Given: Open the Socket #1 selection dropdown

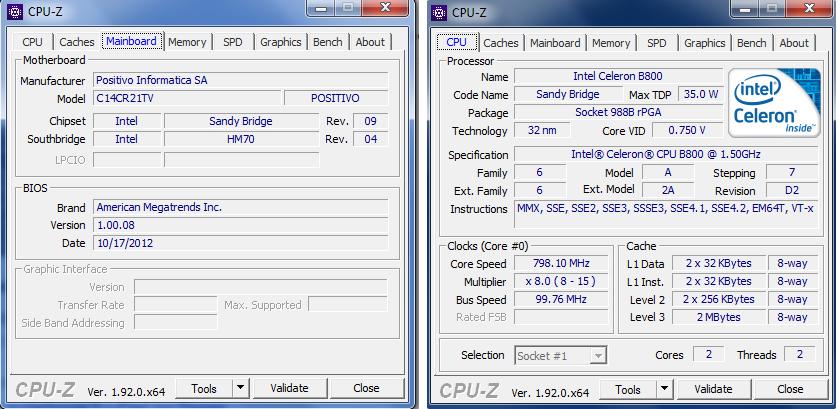Looking at the screenshot, I should [x=561, y=356].
